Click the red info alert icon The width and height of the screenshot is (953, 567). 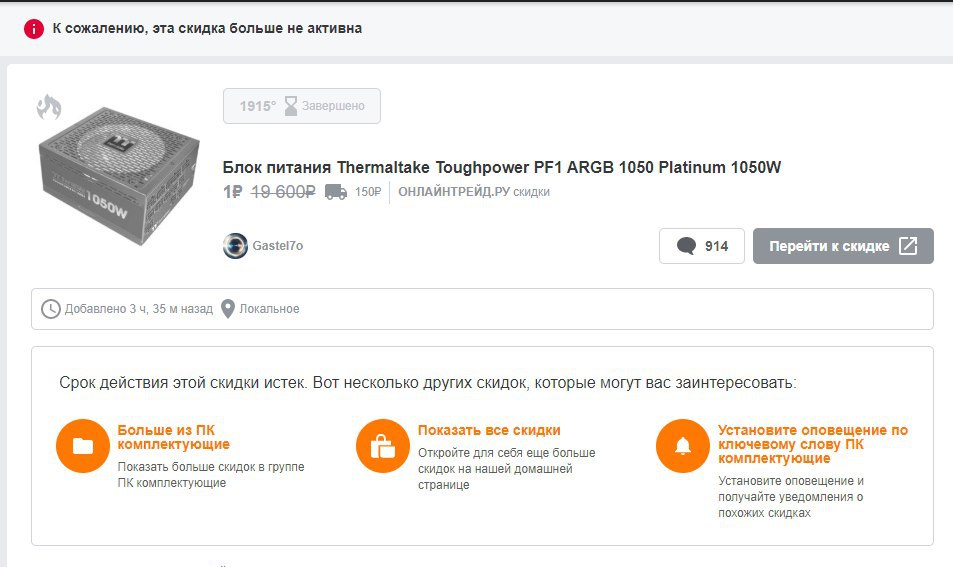pyautogui.click(x=33, y=29)
